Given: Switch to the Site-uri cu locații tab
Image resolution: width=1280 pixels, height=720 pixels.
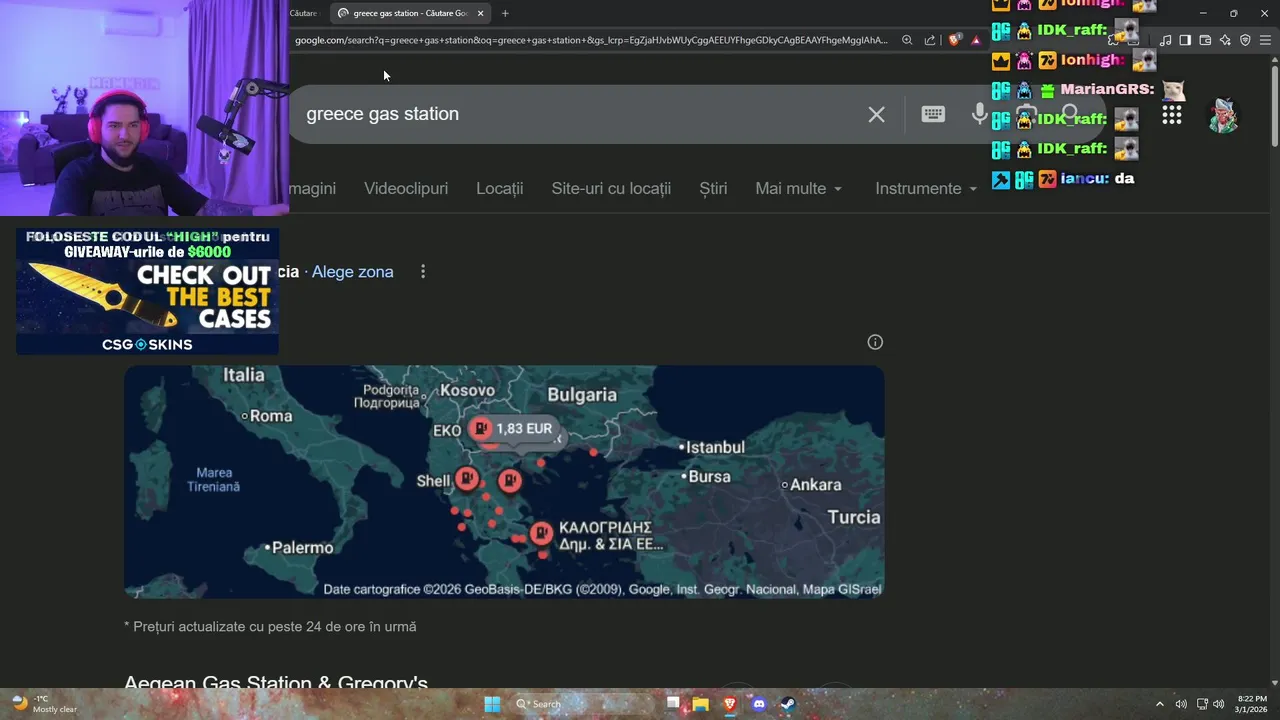Looking at the screenshot, I should (x=611, y=188).
